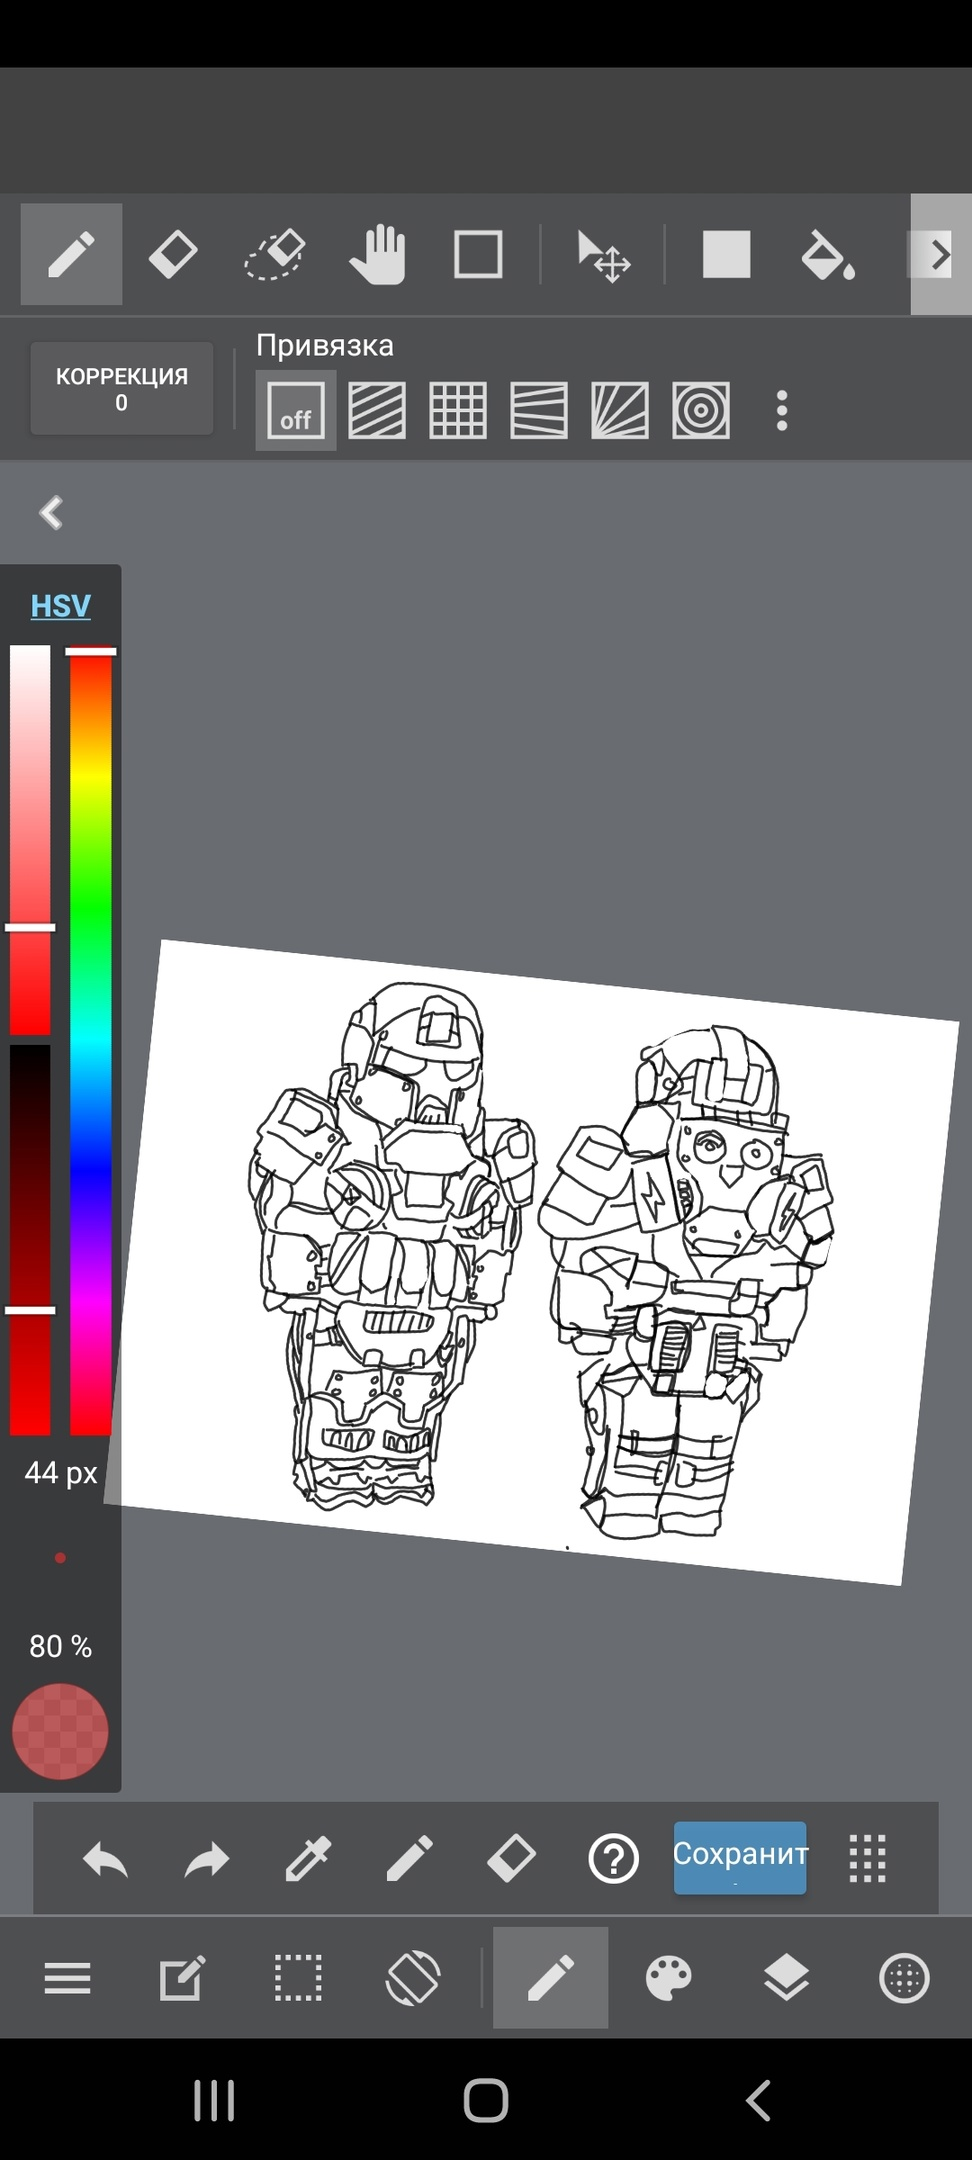Enable concentric circles snap

[701, 410]
